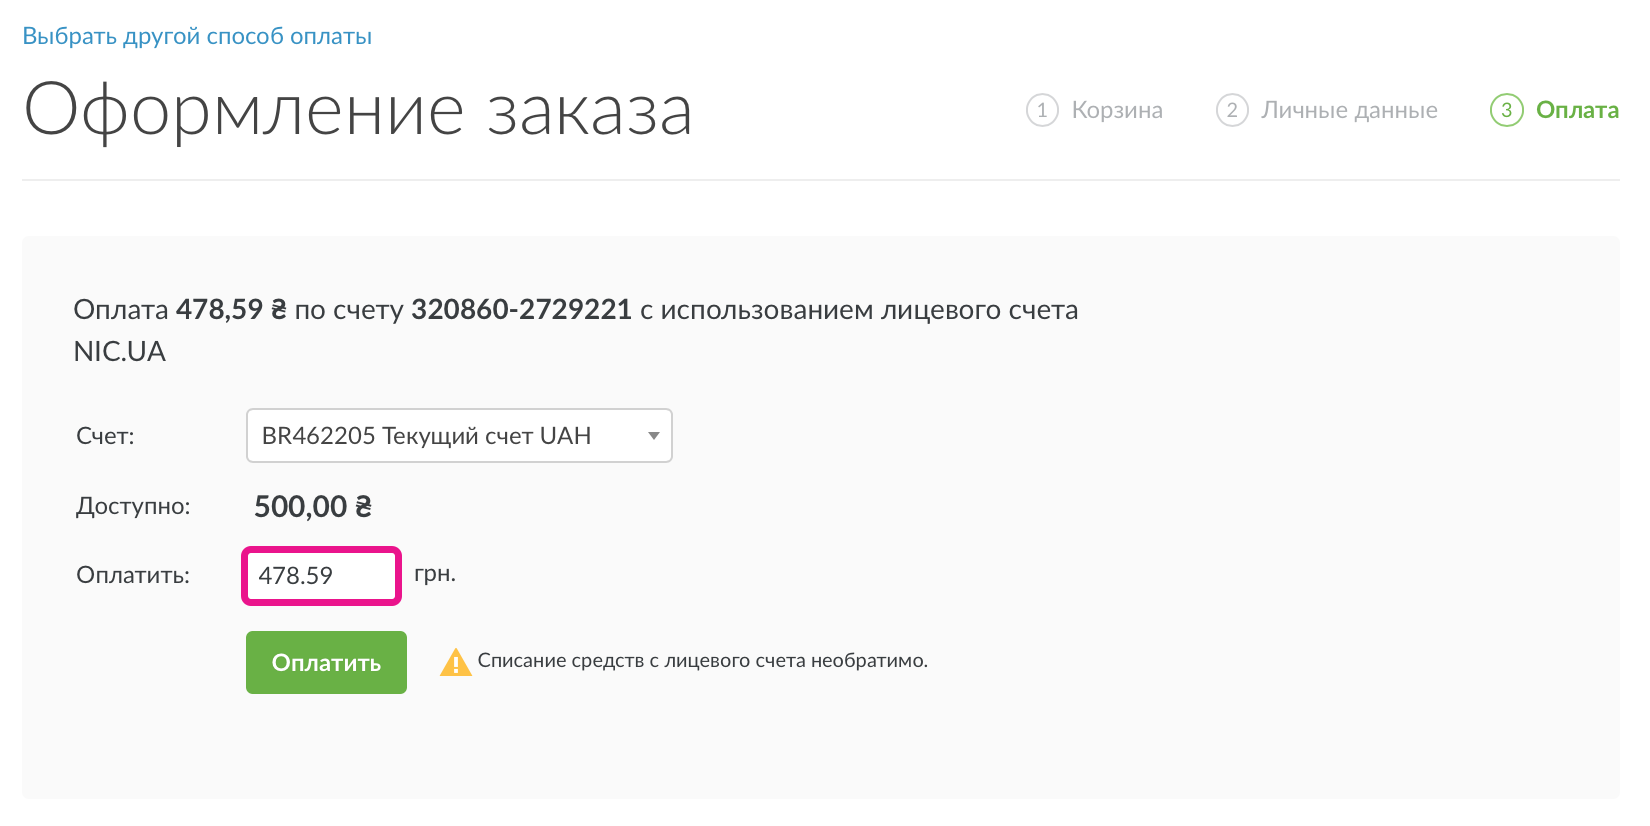Viewport: 1650px width, 826px height.
Task: Click the yellow warning triangle icon
Action: pyautogui.click(x=456, y=662)
